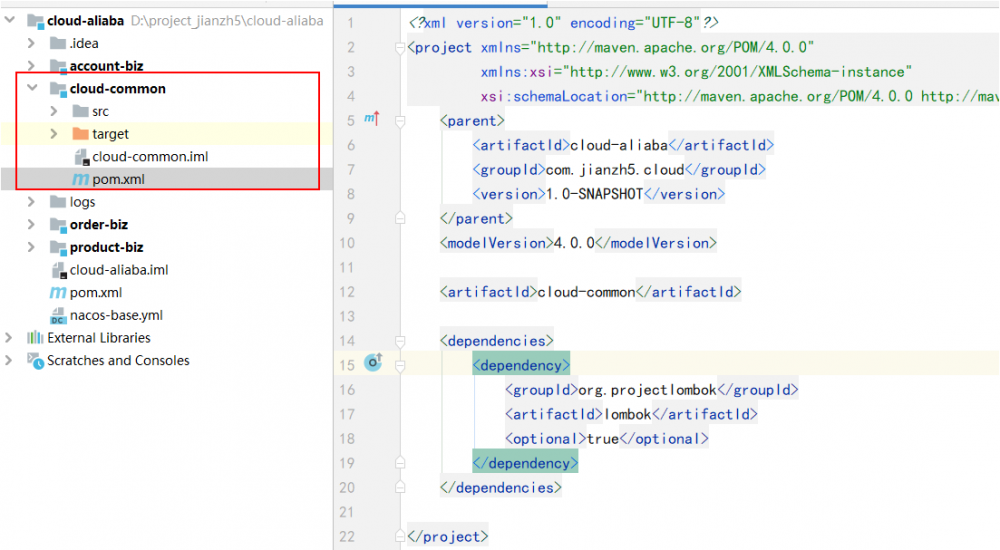Collapse the cloud-common module folder

point(32,89)
